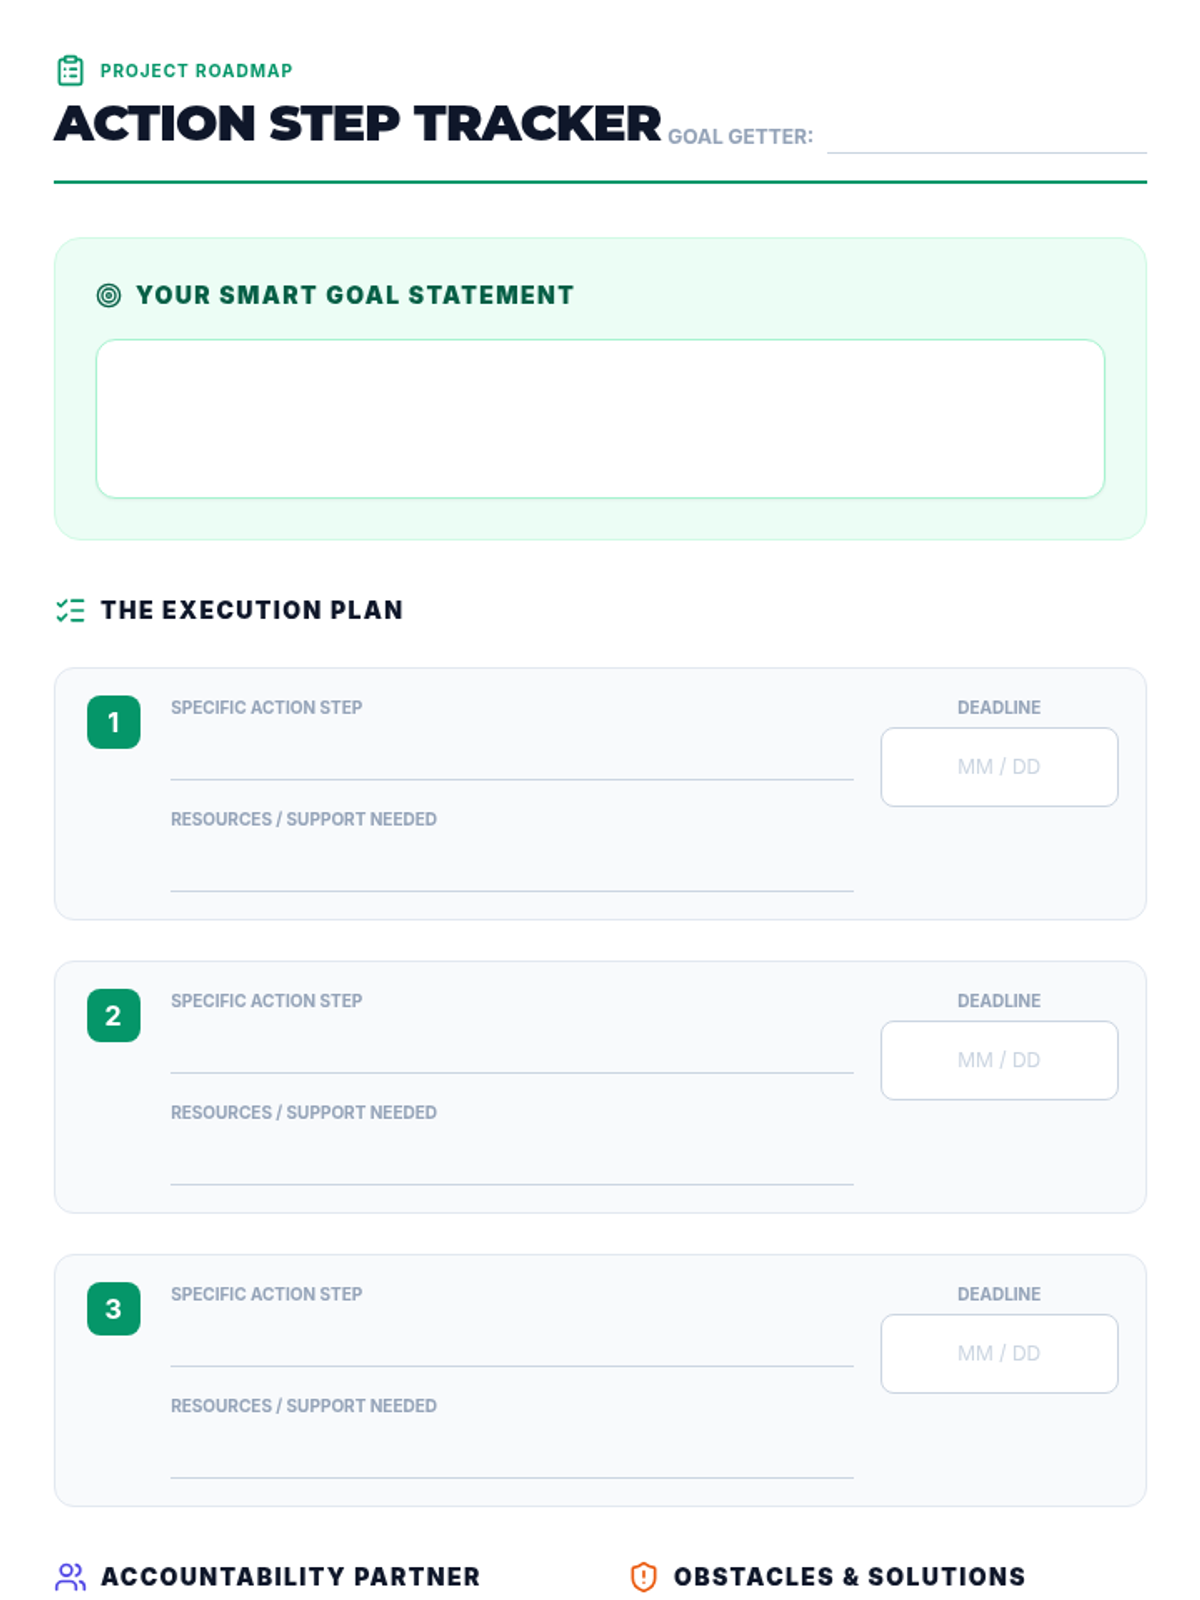The height and width of the screenshot is (1600, 1200).
Task: Click step 3 Specific Action Step line
Action: [511, 1346]
